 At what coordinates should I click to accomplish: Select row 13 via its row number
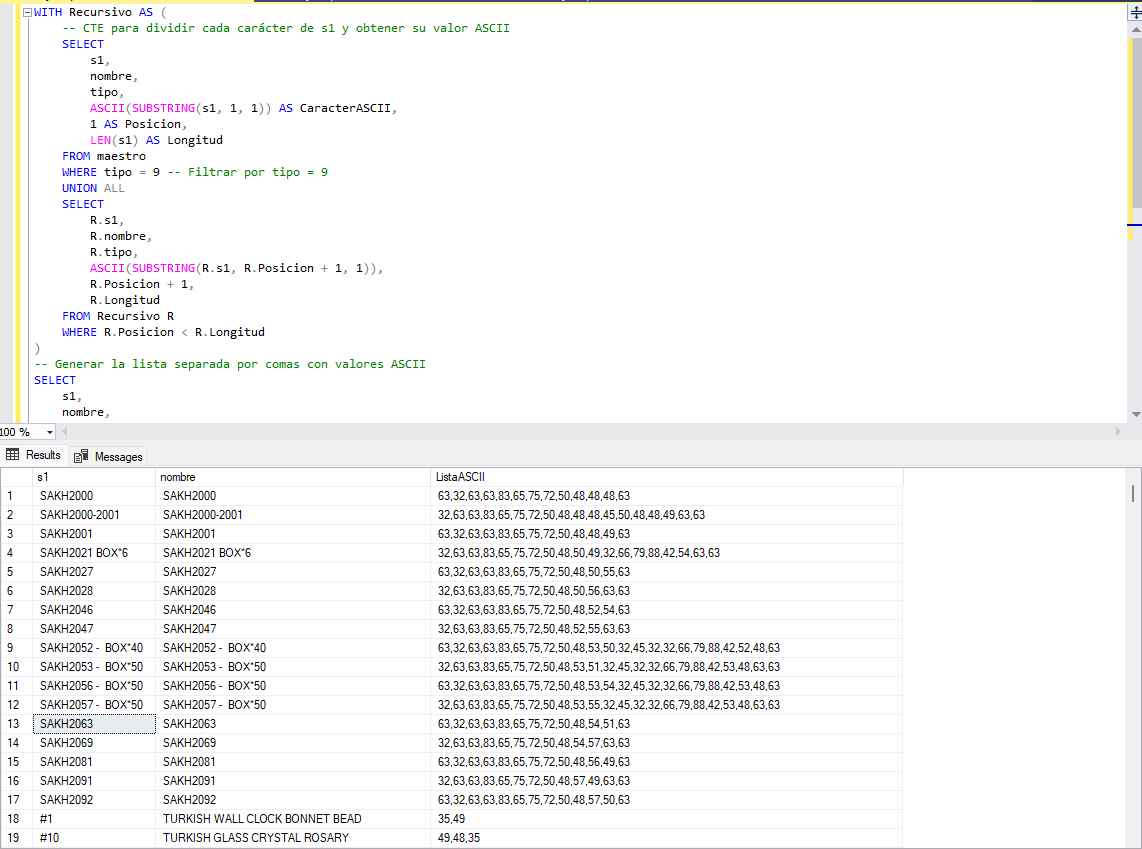(16, 724)
